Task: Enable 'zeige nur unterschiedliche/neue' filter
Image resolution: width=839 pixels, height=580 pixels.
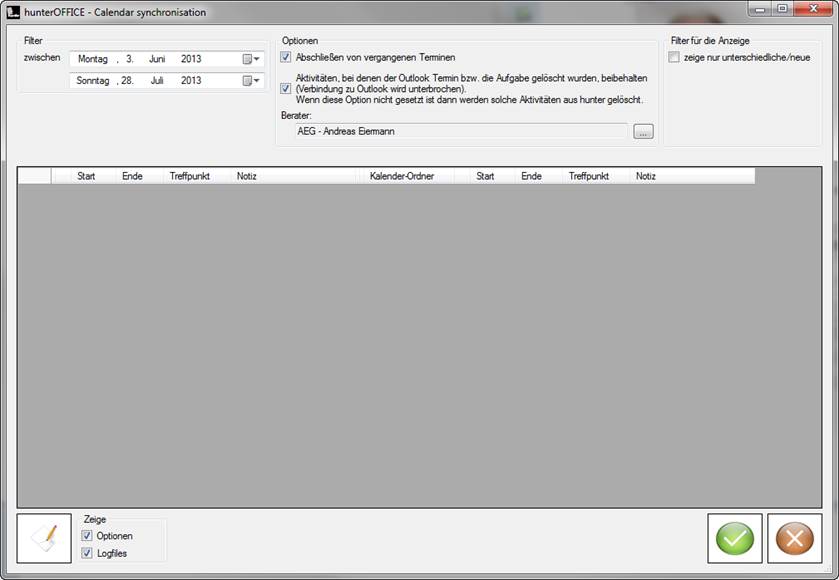Action: (674, 58)
